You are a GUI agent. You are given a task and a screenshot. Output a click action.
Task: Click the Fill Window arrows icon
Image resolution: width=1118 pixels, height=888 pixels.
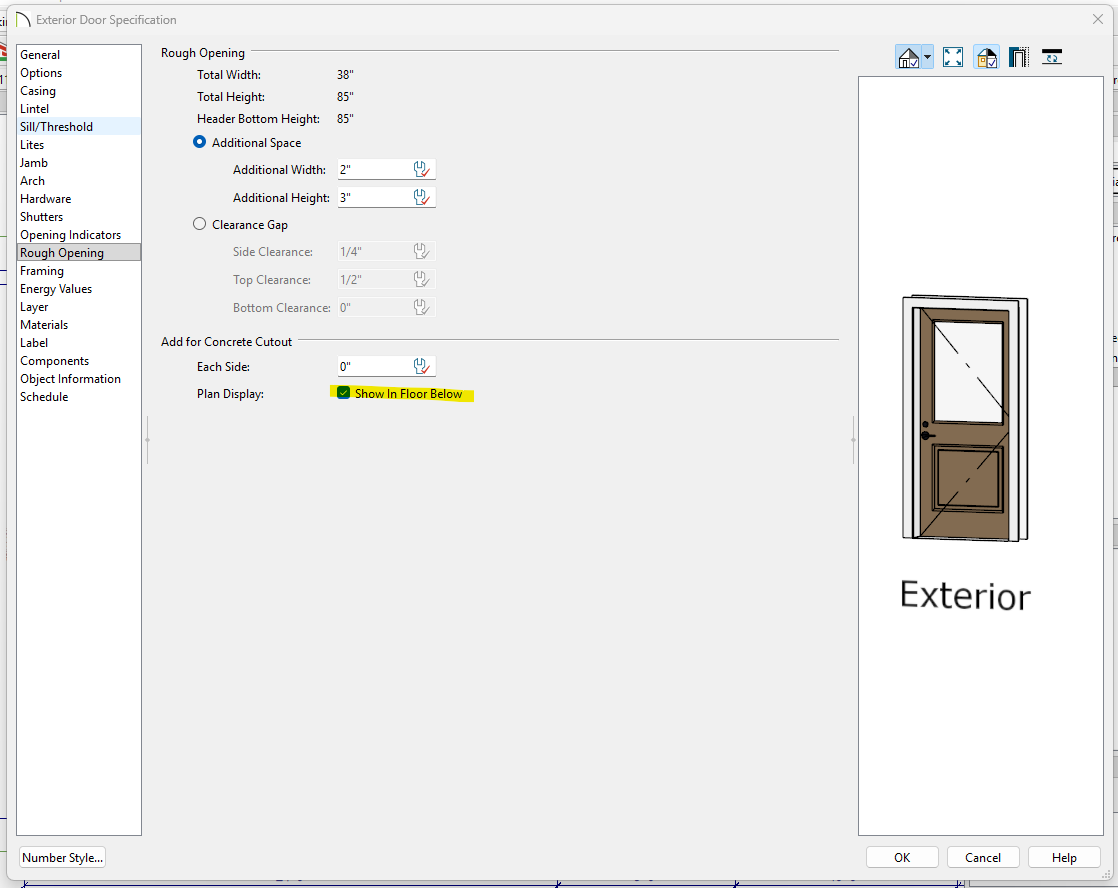tap(953, 58)
